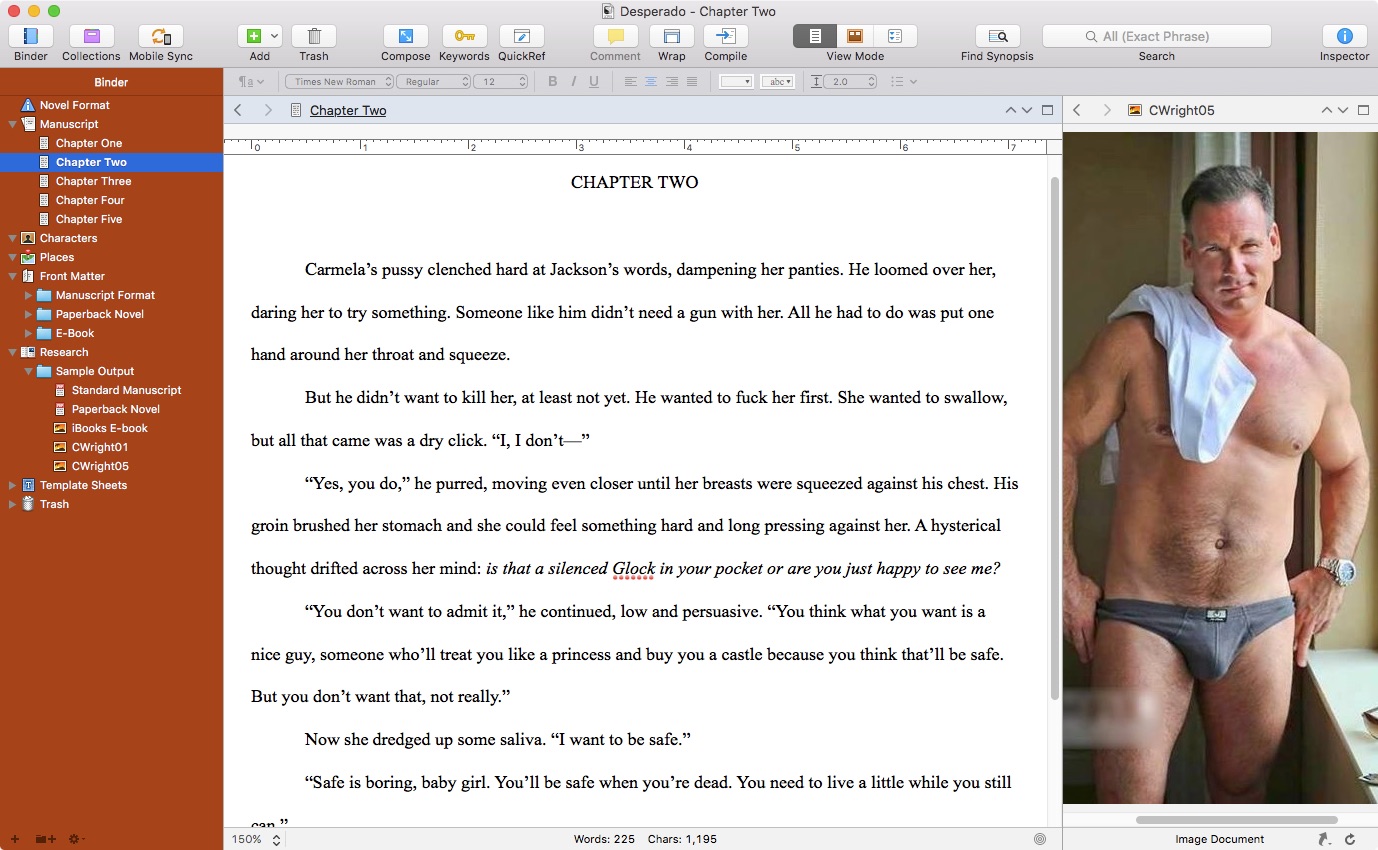The height and width of the screenshot is (850, 1378).
Task: Click the Compile toolbar icon
Action: point(725,37)
